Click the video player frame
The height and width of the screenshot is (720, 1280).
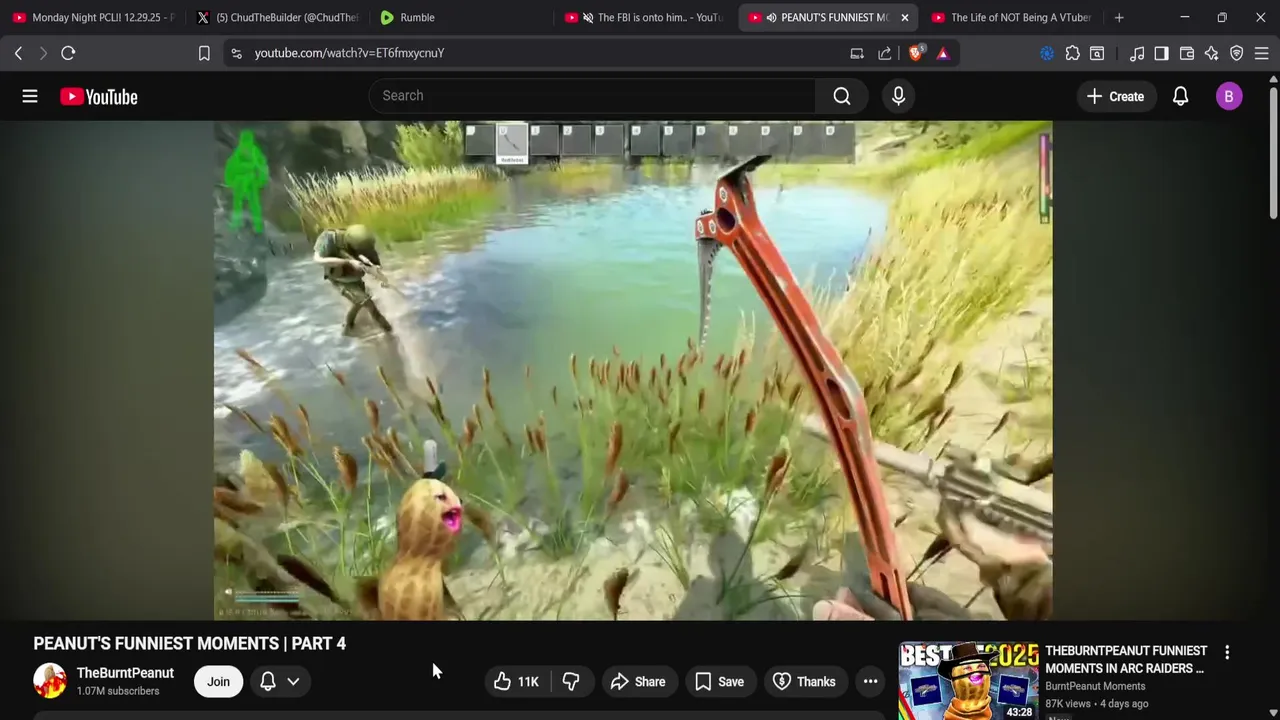point(633,370)
